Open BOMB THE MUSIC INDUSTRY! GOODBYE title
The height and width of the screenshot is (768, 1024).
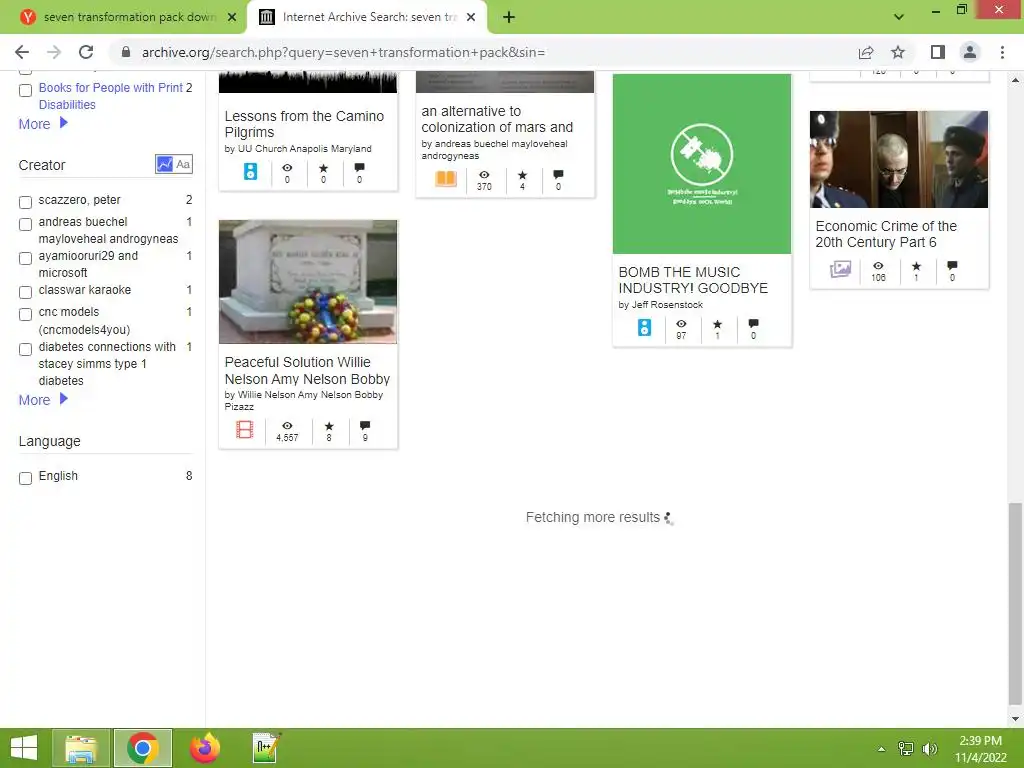coord(693,280)
